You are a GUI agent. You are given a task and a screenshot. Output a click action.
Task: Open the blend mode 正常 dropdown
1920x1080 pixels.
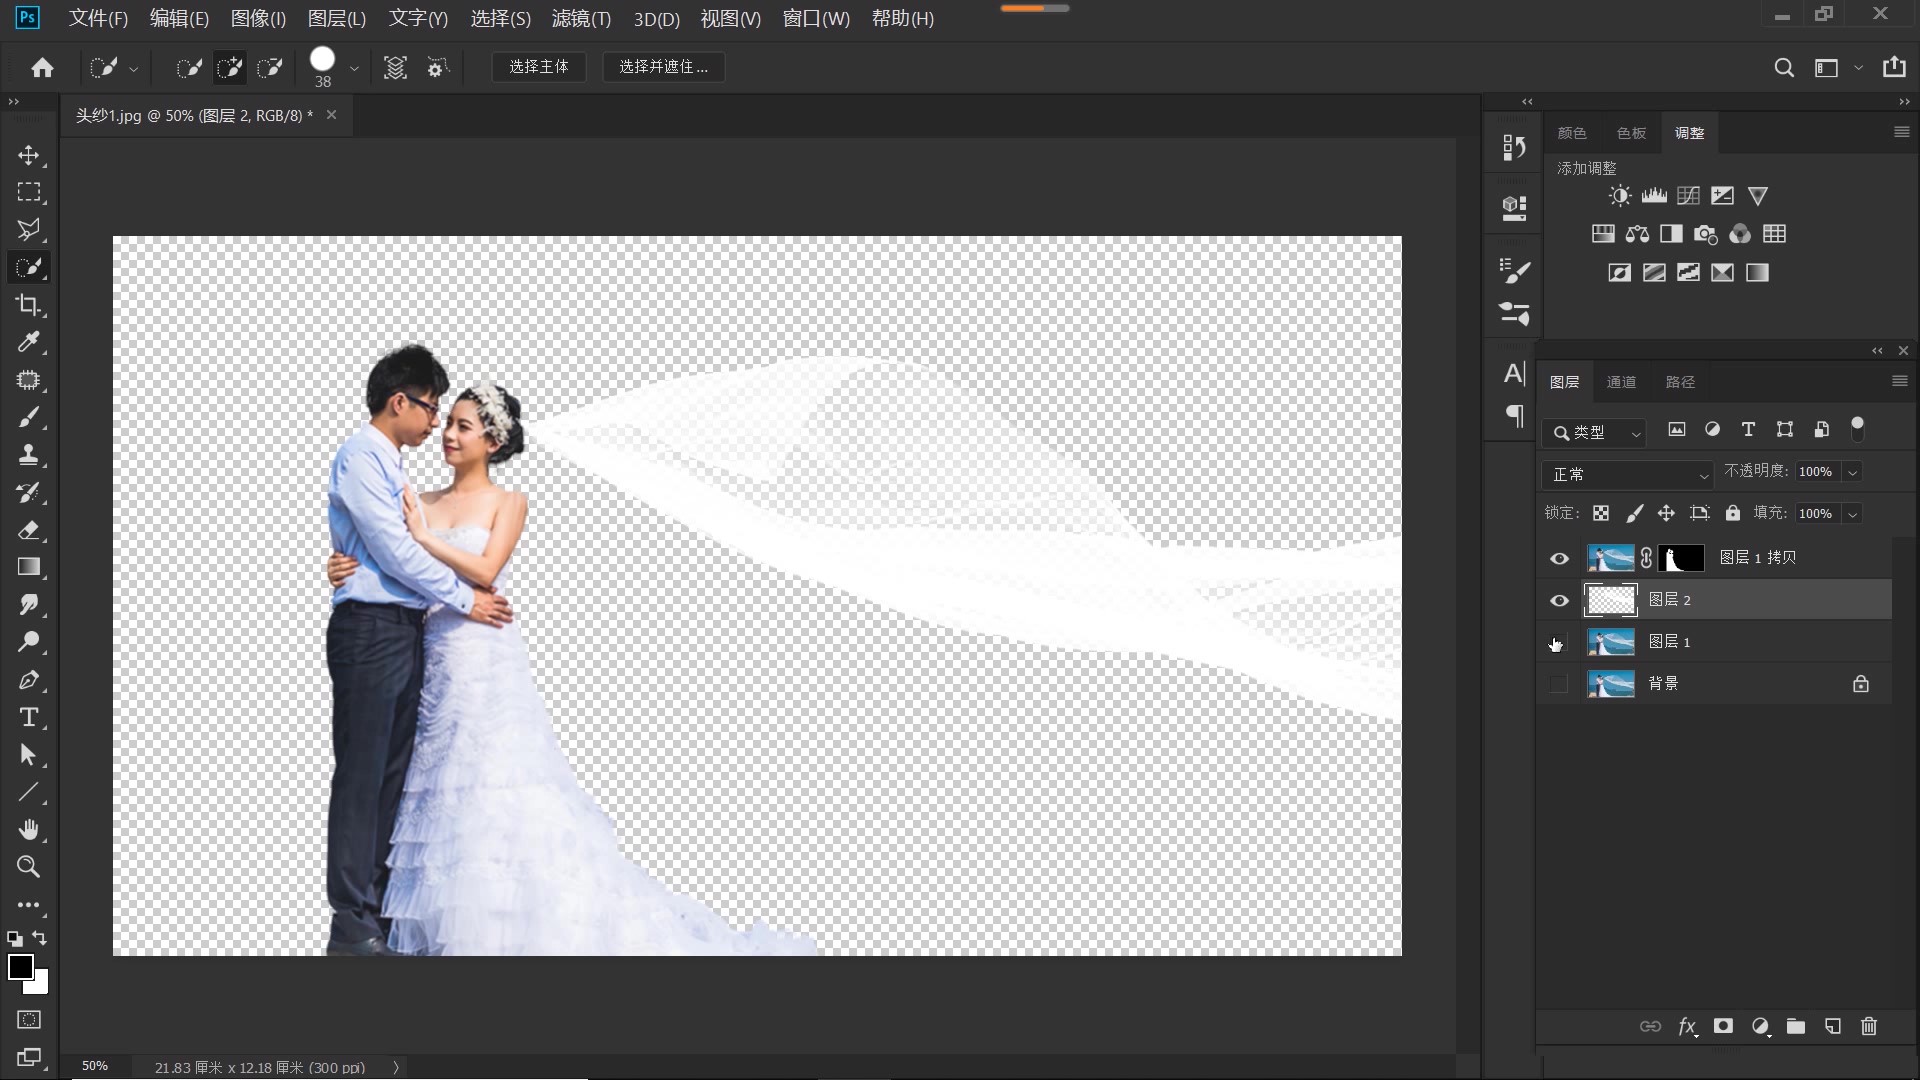pyautogui.click(x=1628, y=474)
